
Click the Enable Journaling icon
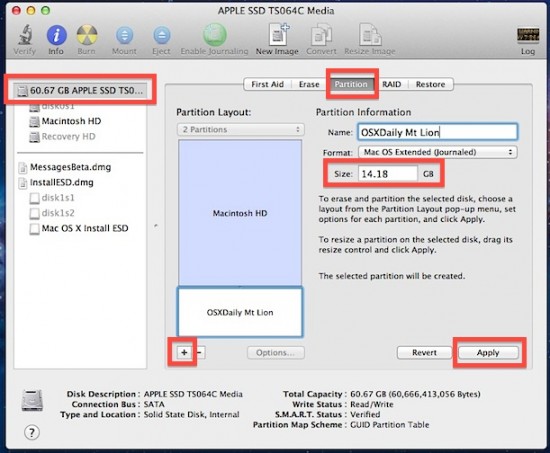(x=215, y=35)
